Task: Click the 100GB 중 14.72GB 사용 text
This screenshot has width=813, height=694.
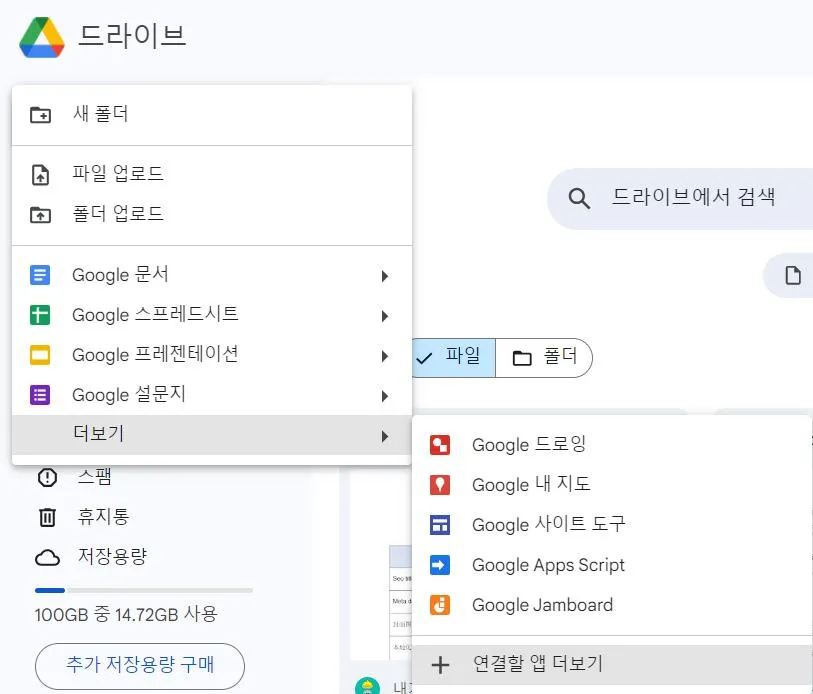Action: coord(126,615)
